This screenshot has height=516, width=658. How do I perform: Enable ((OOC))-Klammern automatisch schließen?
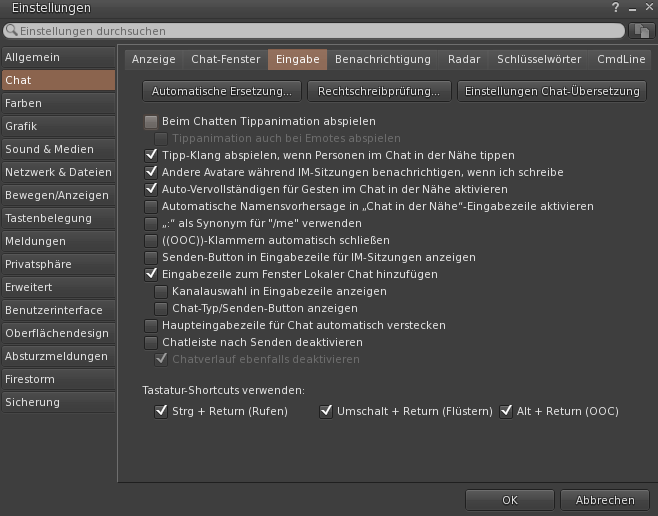[151, 240]
